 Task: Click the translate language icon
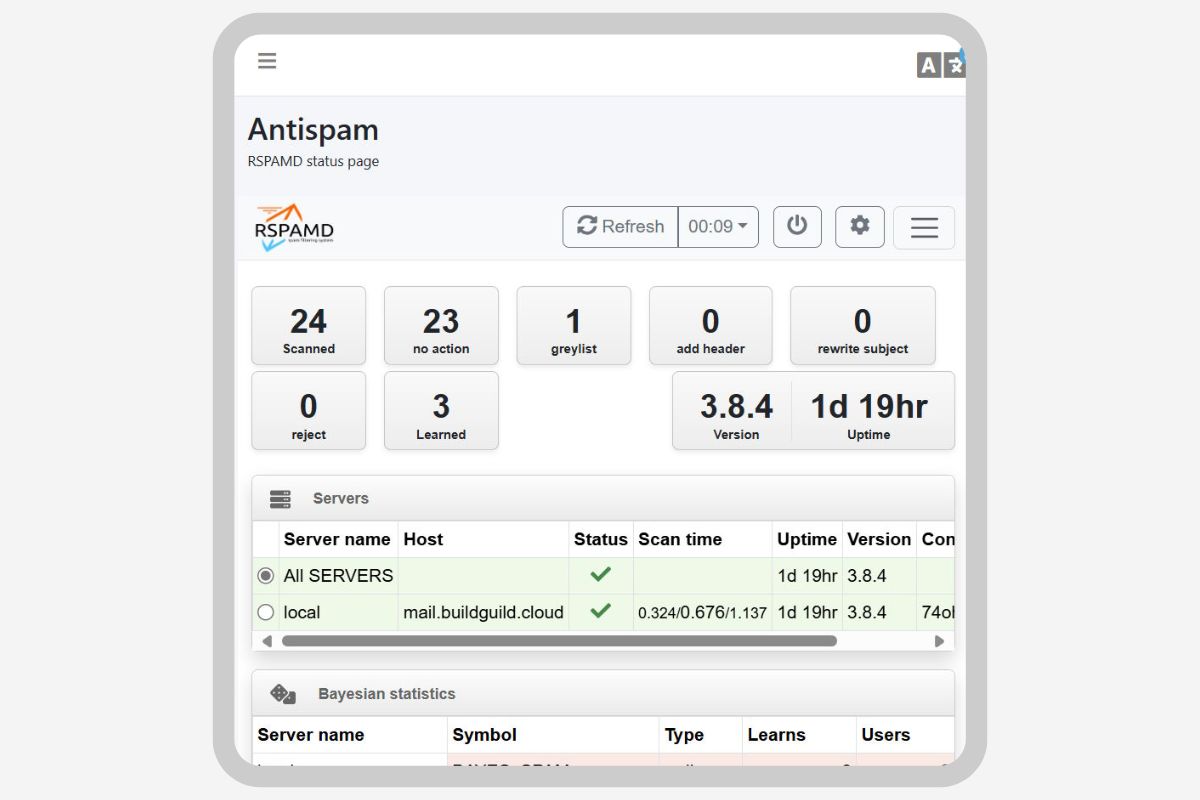pos(940,64)
